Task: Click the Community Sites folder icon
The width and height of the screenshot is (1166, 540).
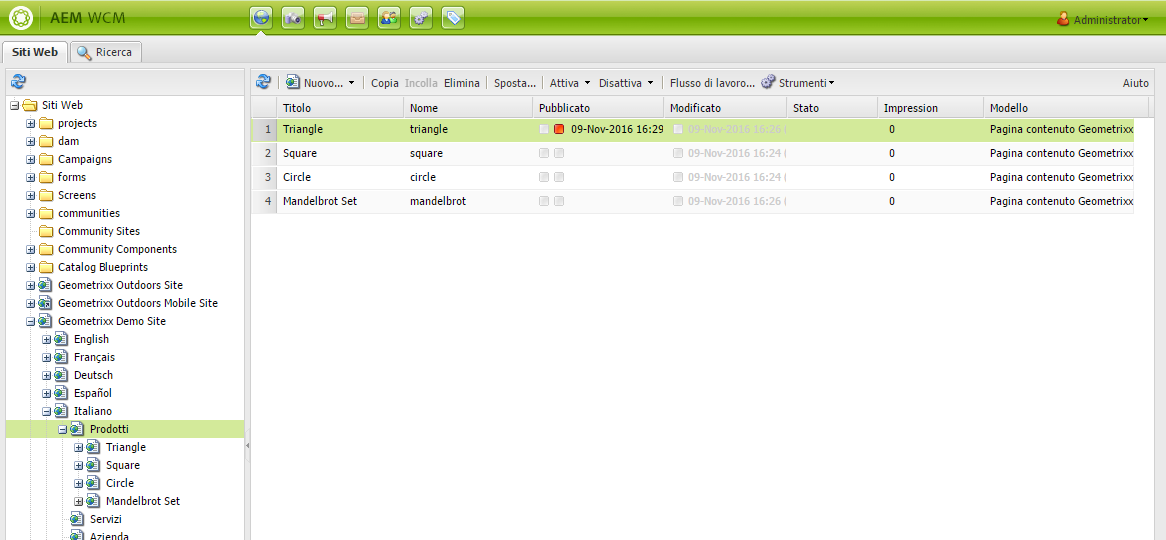Action: coord(46,231)
